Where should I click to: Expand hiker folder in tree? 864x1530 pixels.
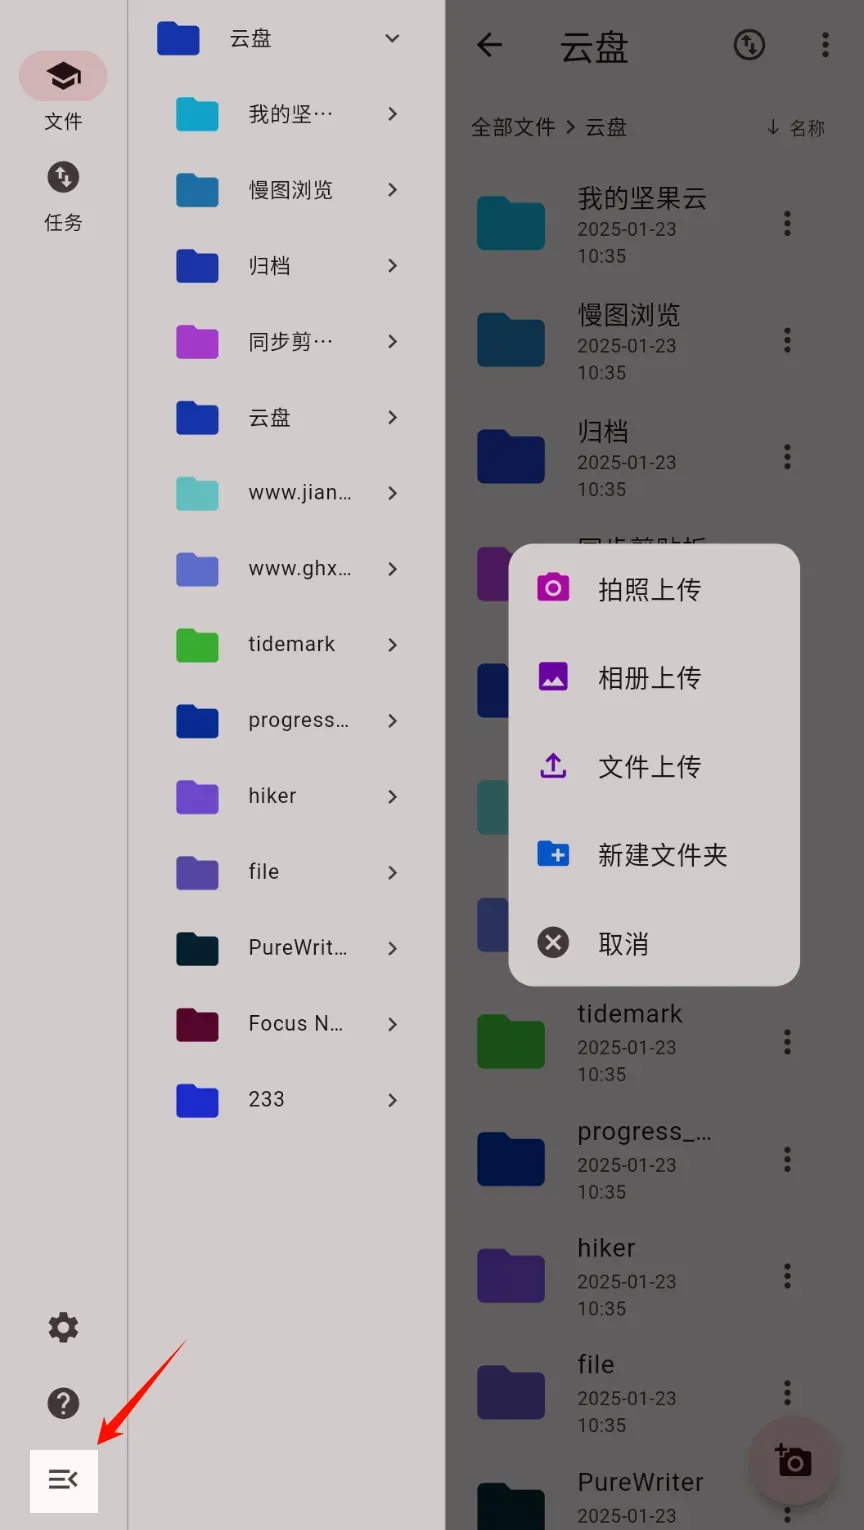(x=393, y=797)
